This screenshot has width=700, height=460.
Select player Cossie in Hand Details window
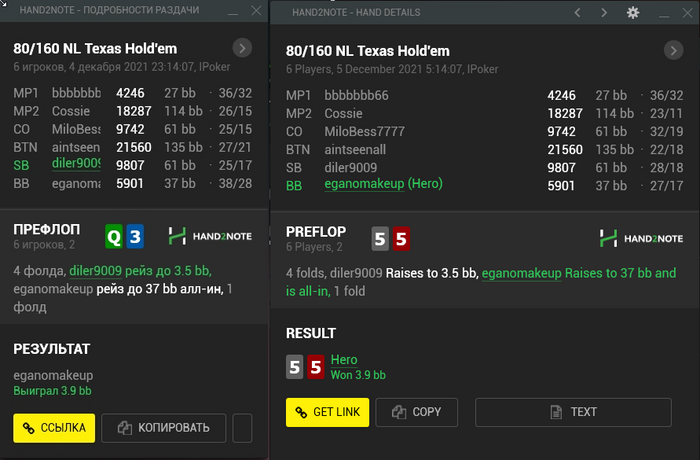343,113
